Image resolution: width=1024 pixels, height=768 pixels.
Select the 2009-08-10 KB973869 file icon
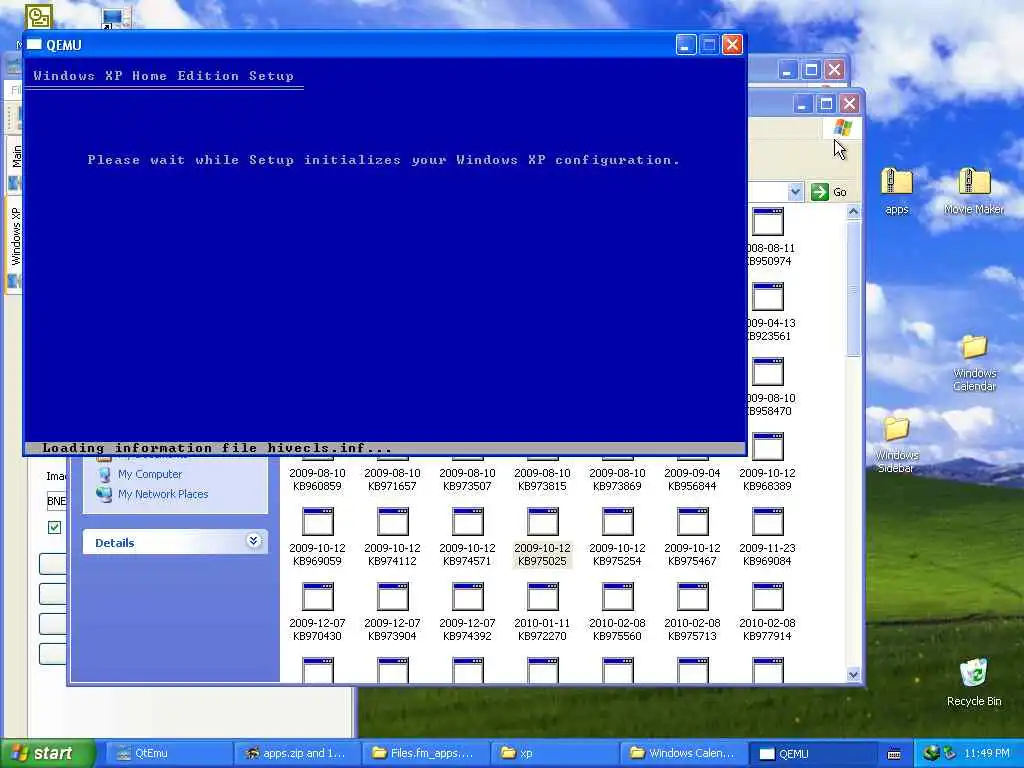point(617,479)
